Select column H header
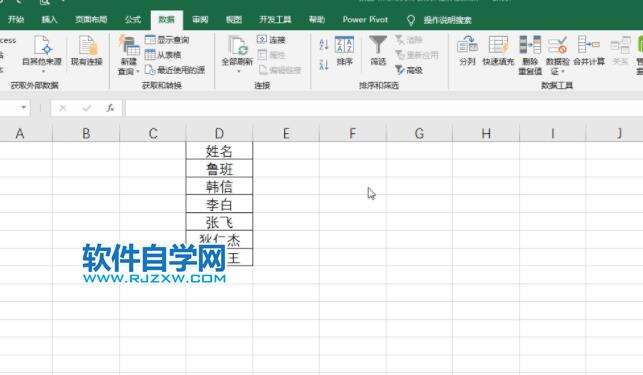Viewport: 643px width, 375px height. coord(486,133)
